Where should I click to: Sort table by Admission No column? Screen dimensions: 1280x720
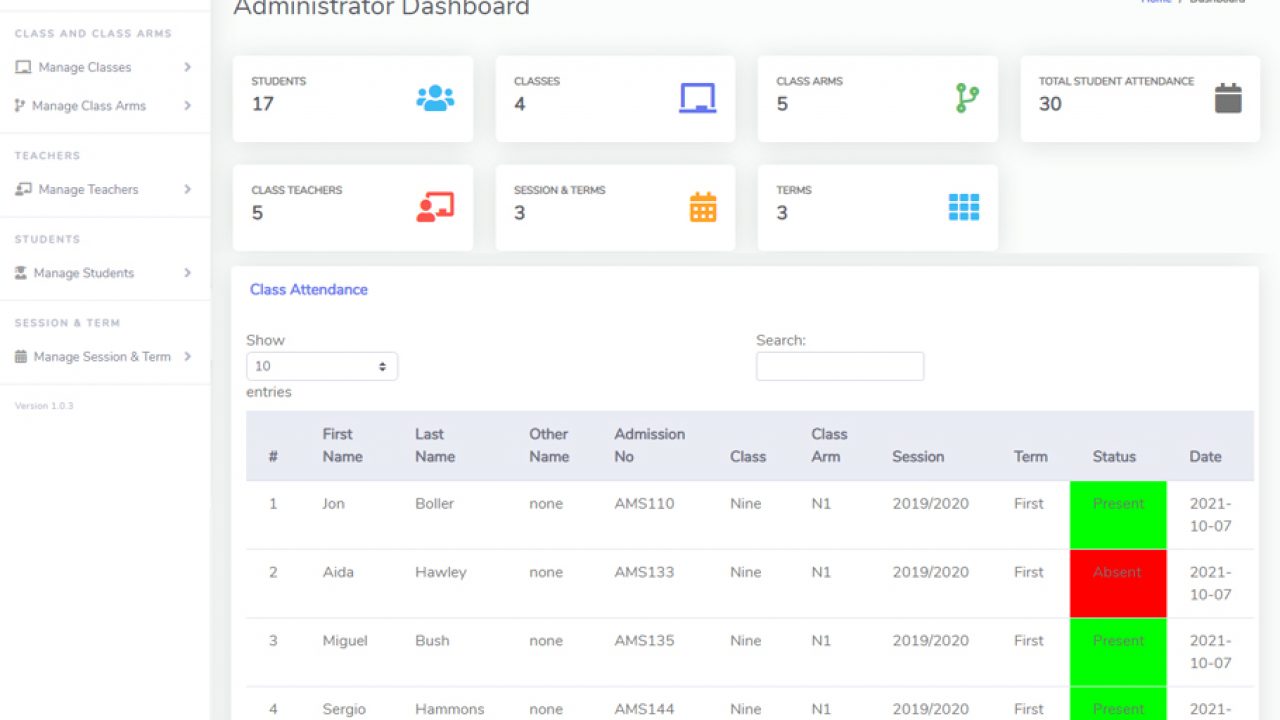point(649,445)
